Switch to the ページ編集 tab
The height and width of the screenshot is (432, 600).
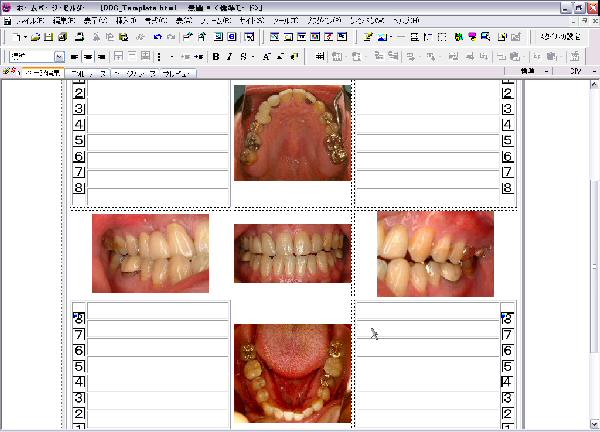pyautogui.click(x=43, y=73)
